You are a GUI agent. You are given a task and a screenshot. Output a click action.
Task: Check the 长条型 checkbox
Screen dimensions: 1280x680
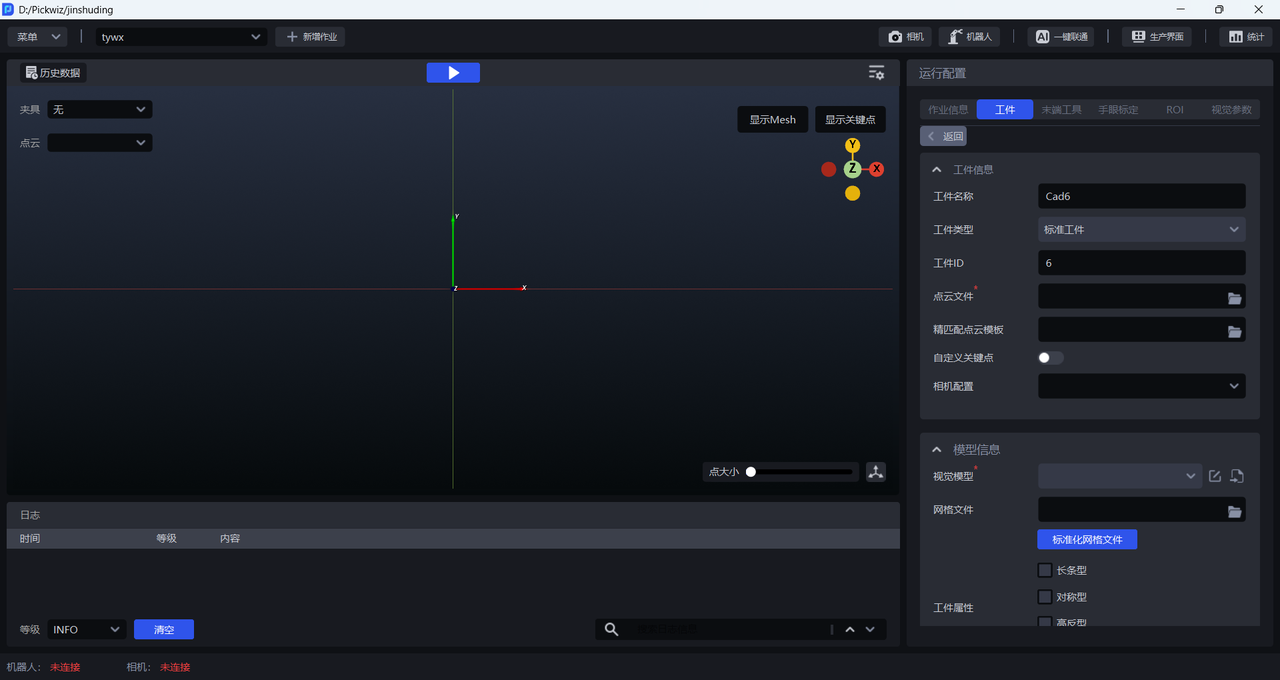click(1045, 571)
